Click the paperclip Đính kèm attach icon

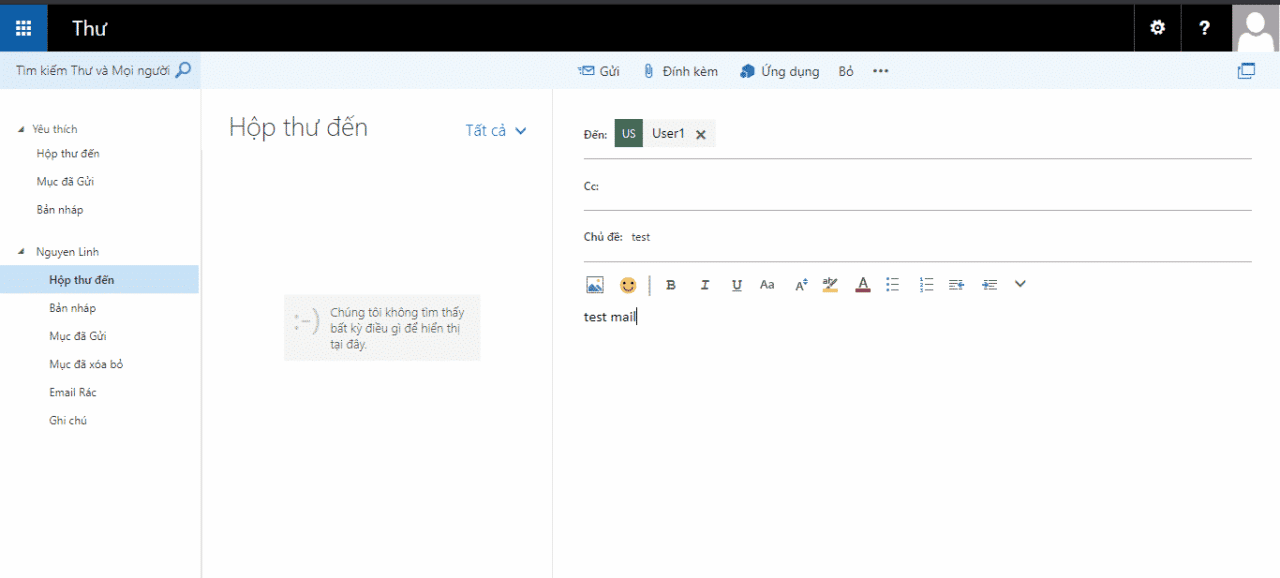(648, 71)
